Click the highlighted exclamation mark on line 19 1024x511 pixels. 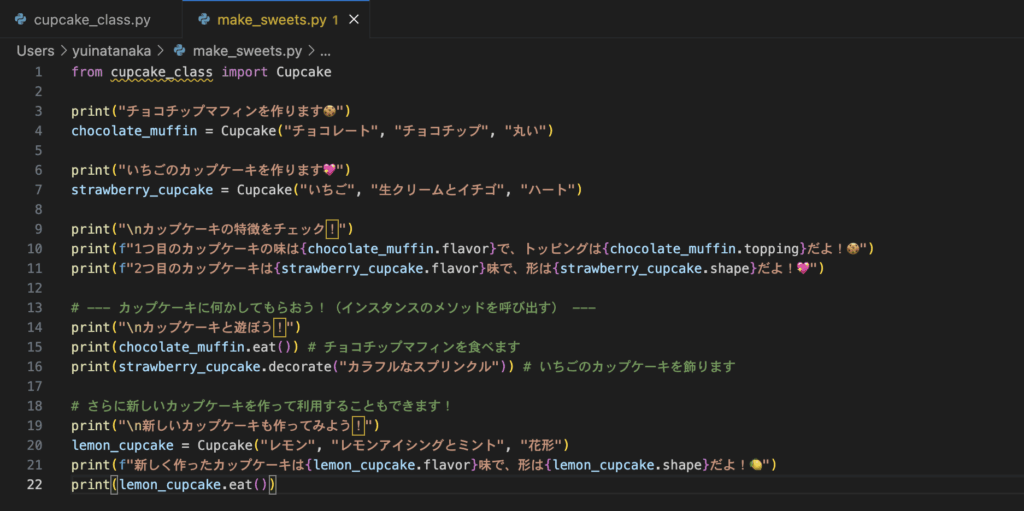pos(359,425)
